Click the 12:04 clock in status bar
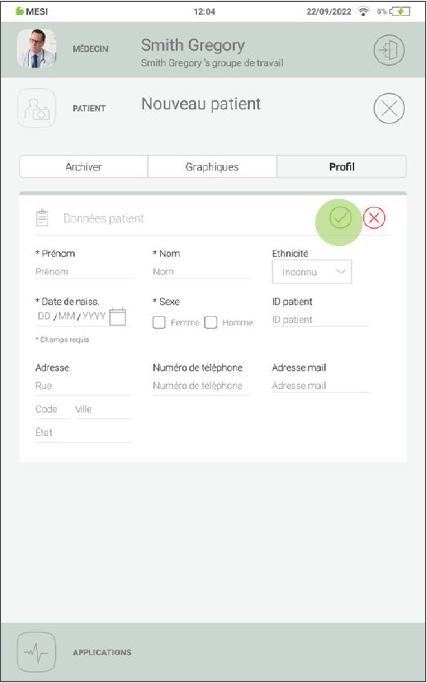Image resolution: width=427 pixels, height=683 pixels. pos(204,12)
